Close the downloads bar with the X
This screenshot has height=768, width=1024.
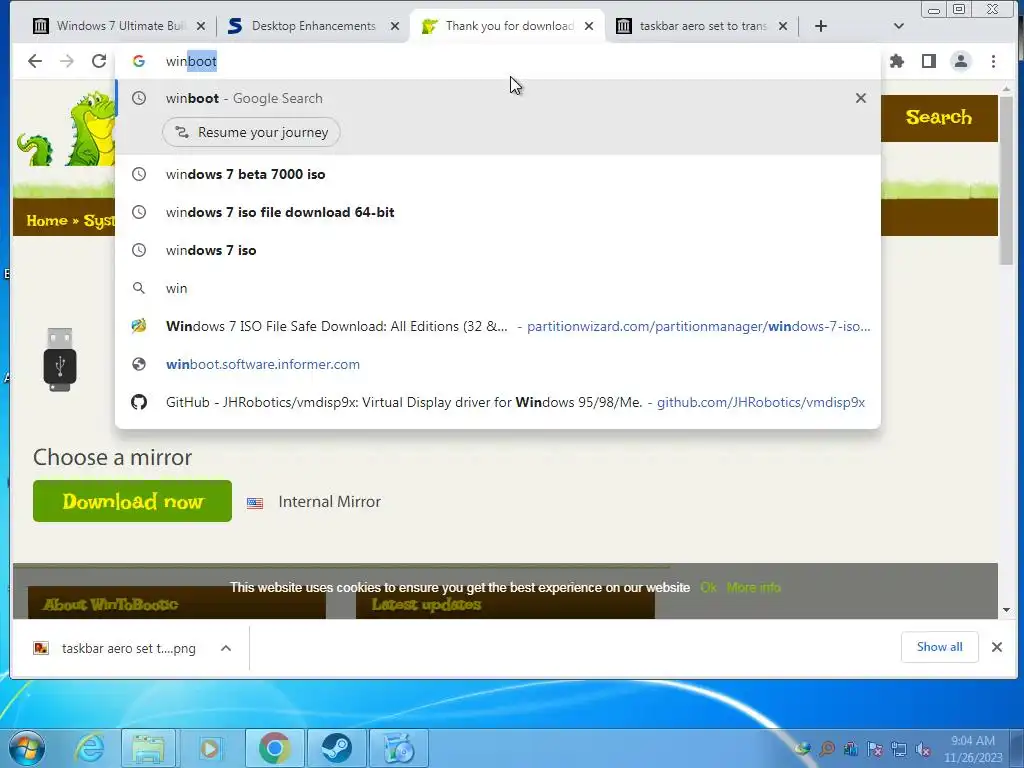[997, 647]
